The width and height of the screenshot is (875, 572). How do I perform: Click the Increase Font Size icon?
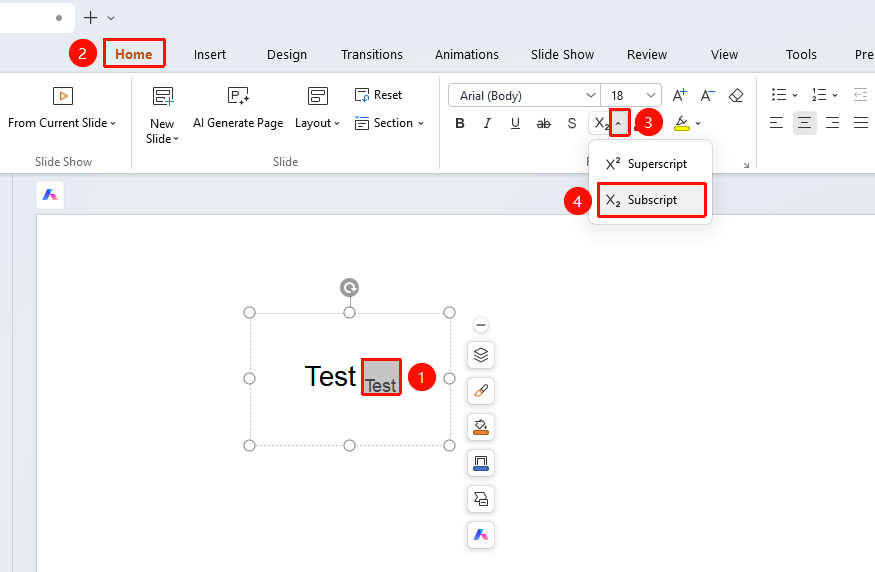(x=679, y=95)
